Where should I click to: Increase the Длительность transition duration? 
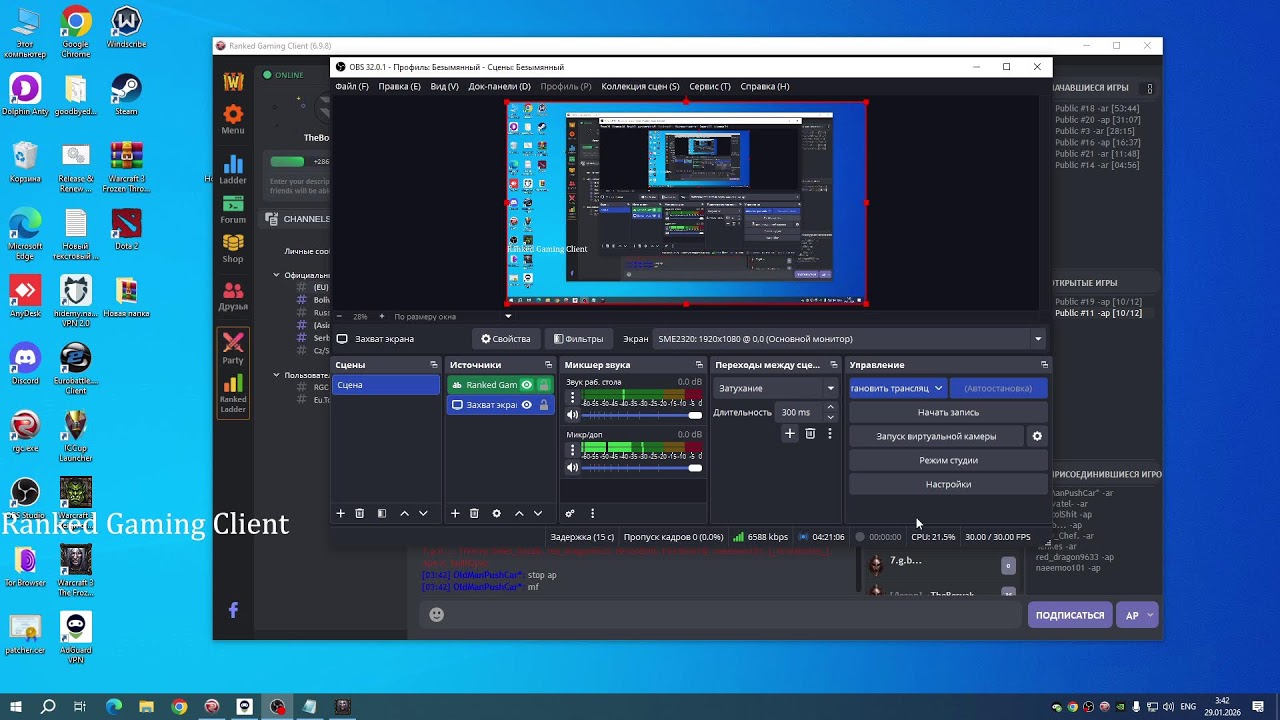click(x=830, y=407)
